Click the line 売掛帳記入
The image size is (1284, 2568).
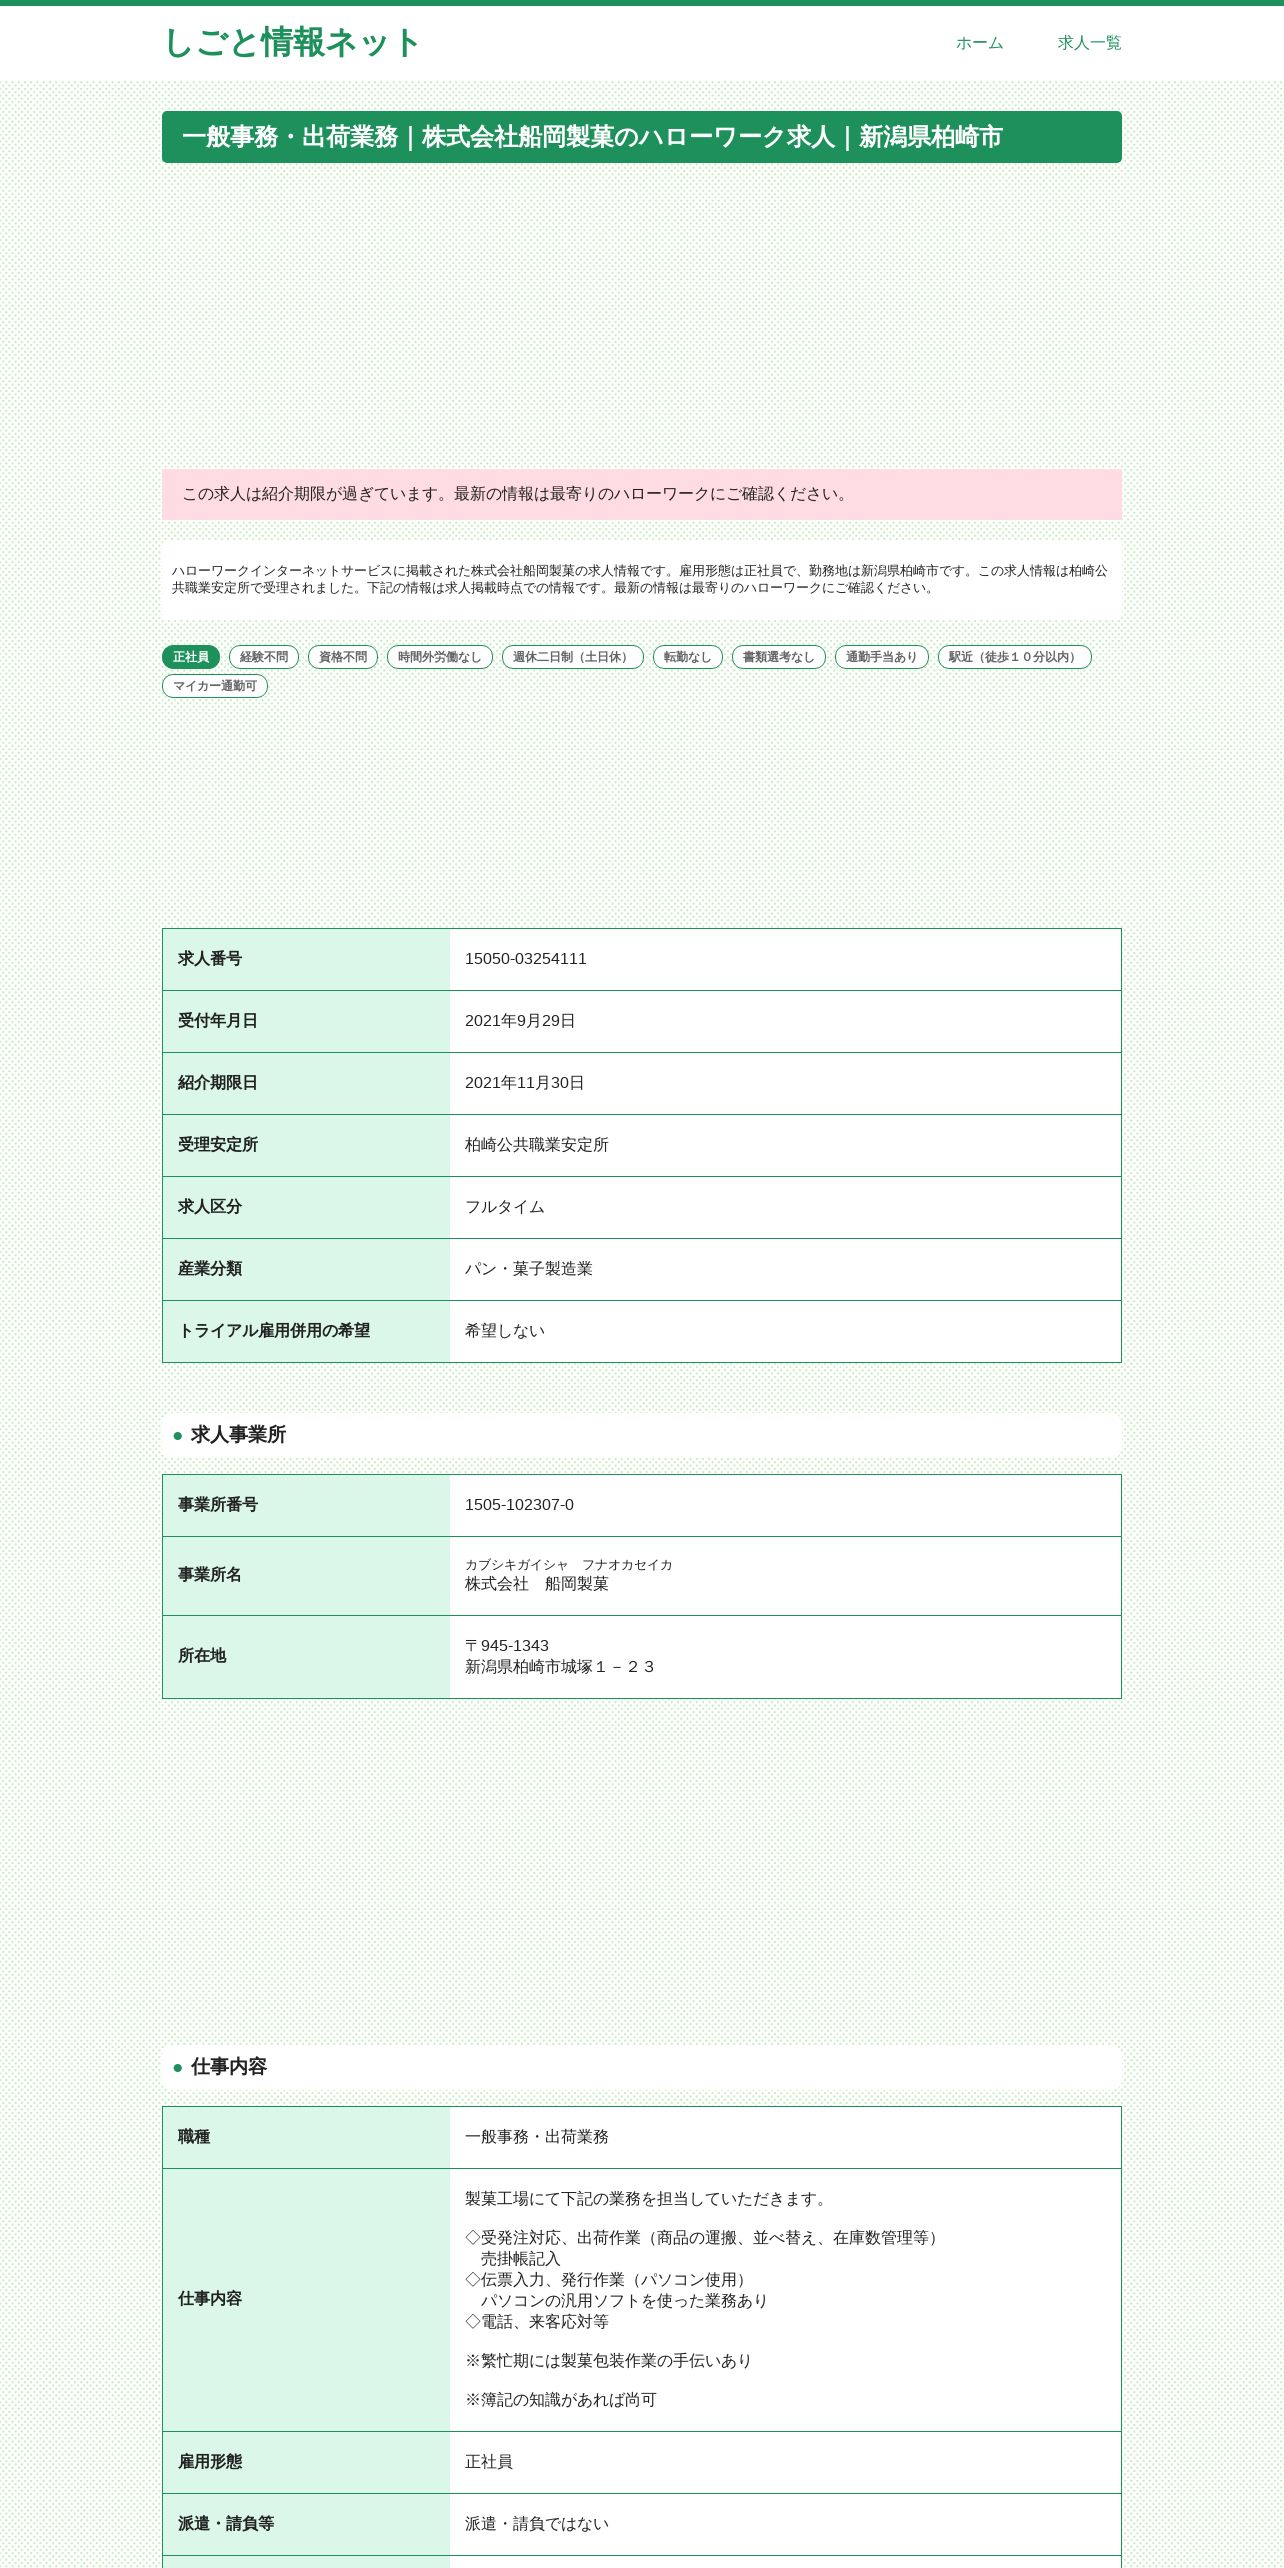521,2259
